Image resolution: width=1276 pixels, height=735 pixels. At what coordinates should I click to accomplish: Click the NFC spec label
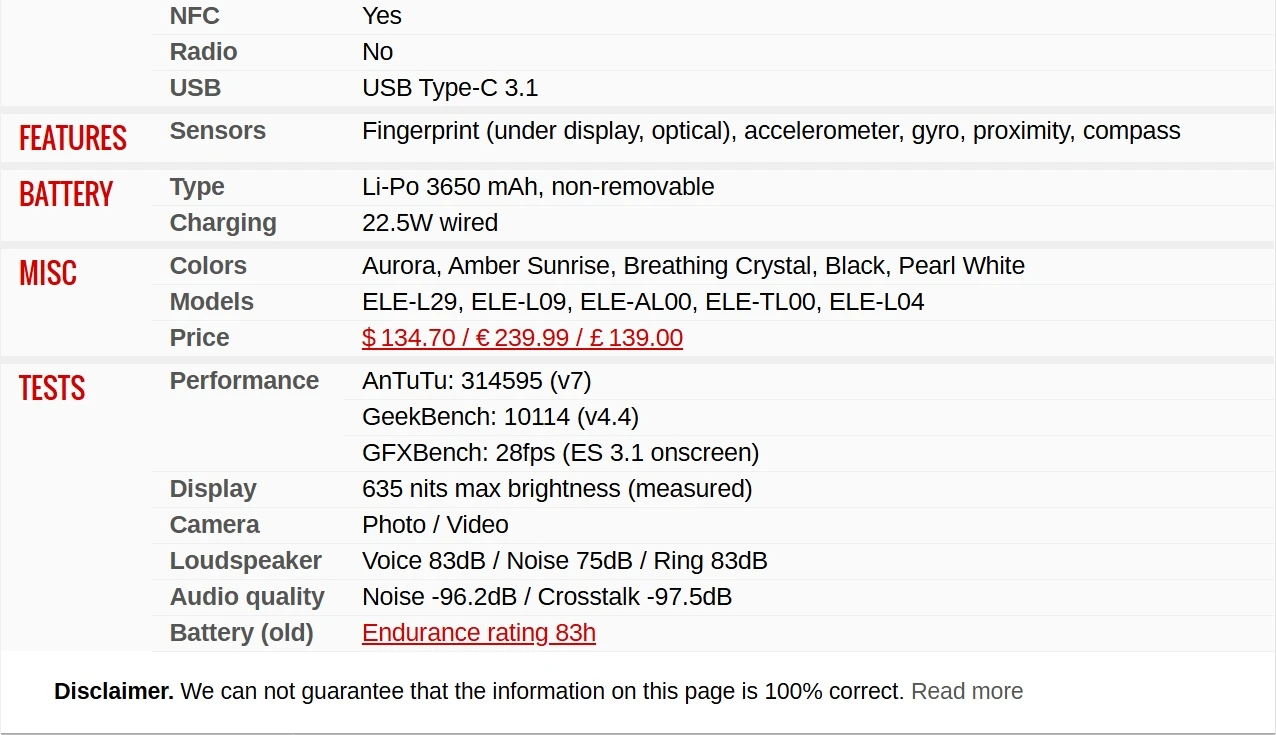195,16
